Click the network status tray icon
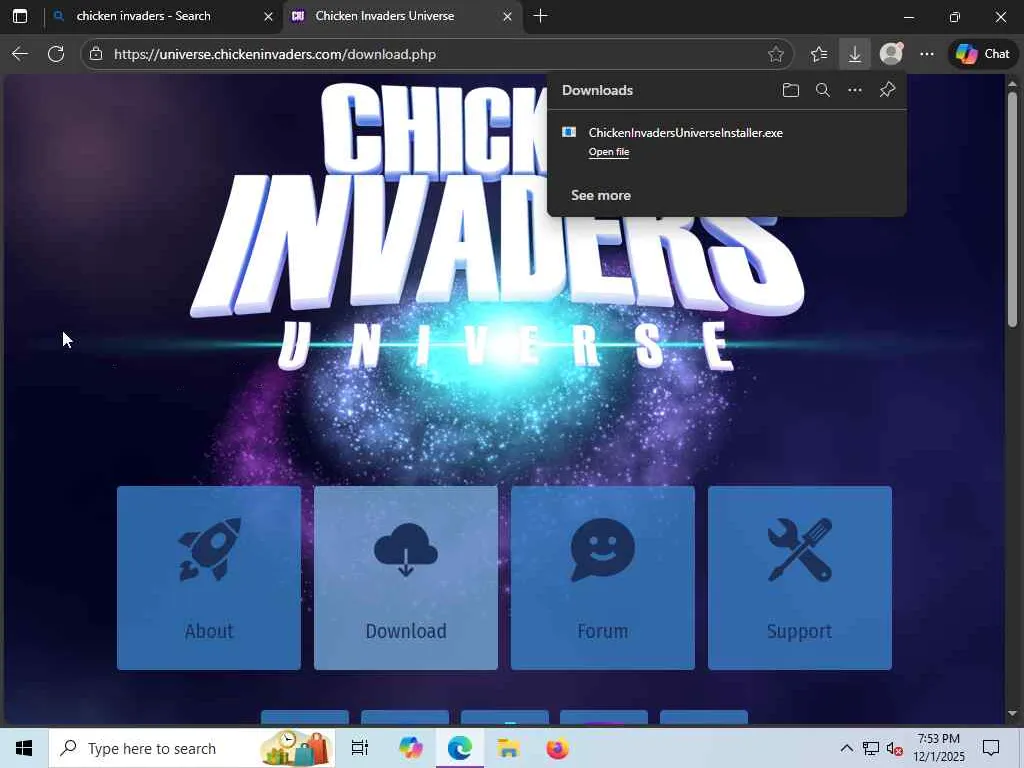This screenshot has width=1024, height=768. point(871,748)
